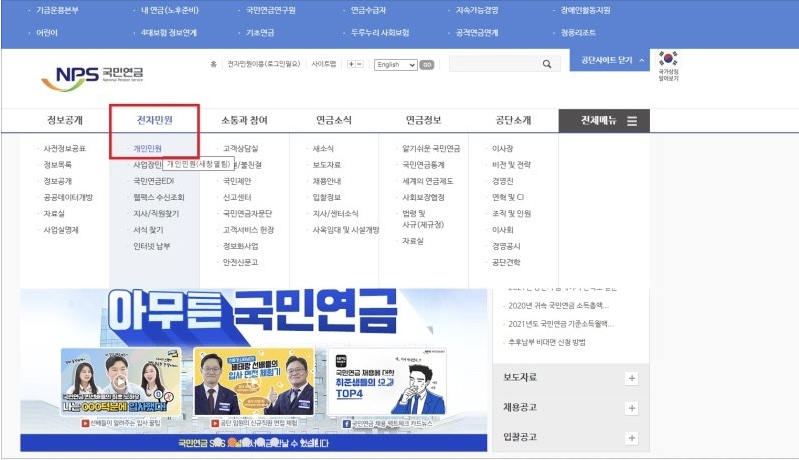
Task: Select 세계의 연금제도 submenu item
Action: pos(427,181)
